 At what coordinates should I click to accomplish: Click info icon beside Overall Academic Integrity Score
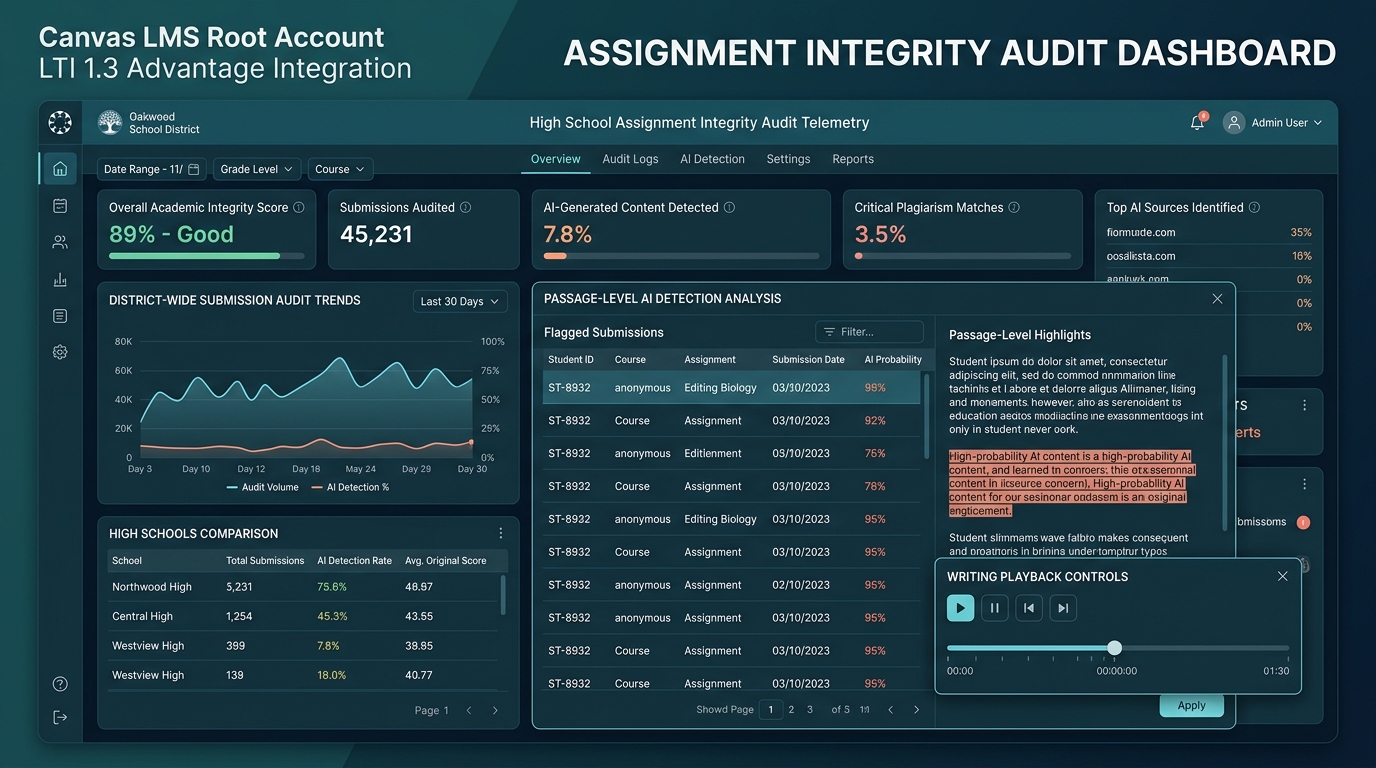pyautogui.click(x=298, y=208)
